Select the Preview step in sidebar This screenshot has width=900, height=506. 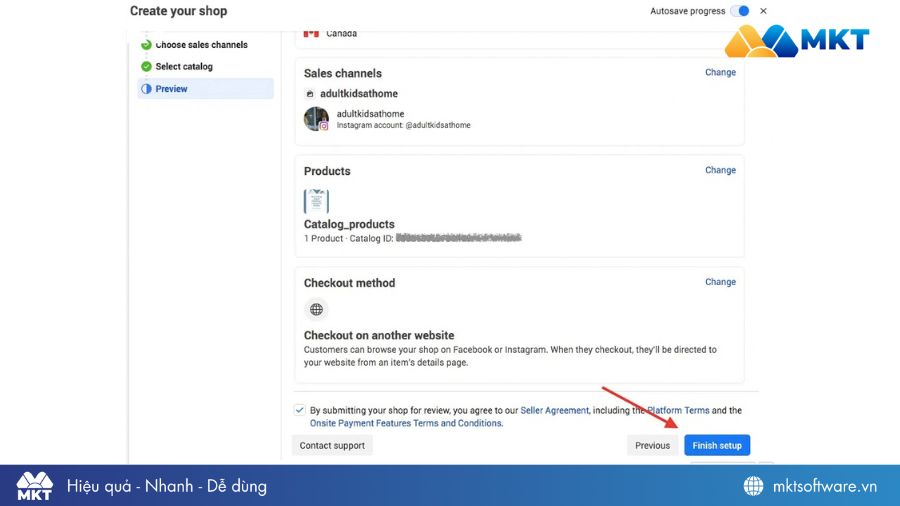point(205,89)
